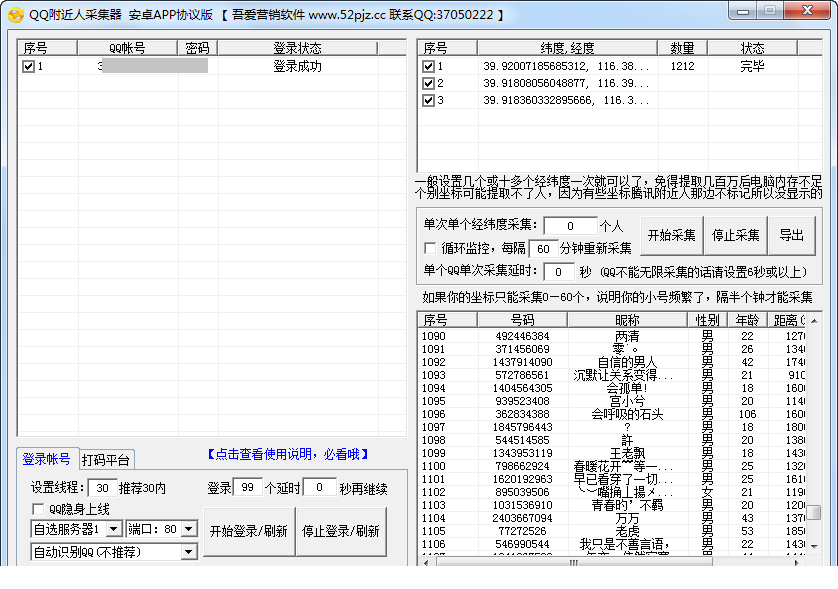Click the 停止采集 button
This screenshot has height=589, width=838.
pos(735,235)
